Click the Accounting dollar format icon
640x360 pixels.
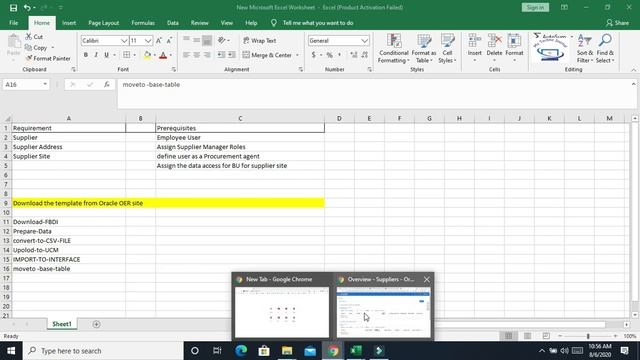tap(313, 55)
